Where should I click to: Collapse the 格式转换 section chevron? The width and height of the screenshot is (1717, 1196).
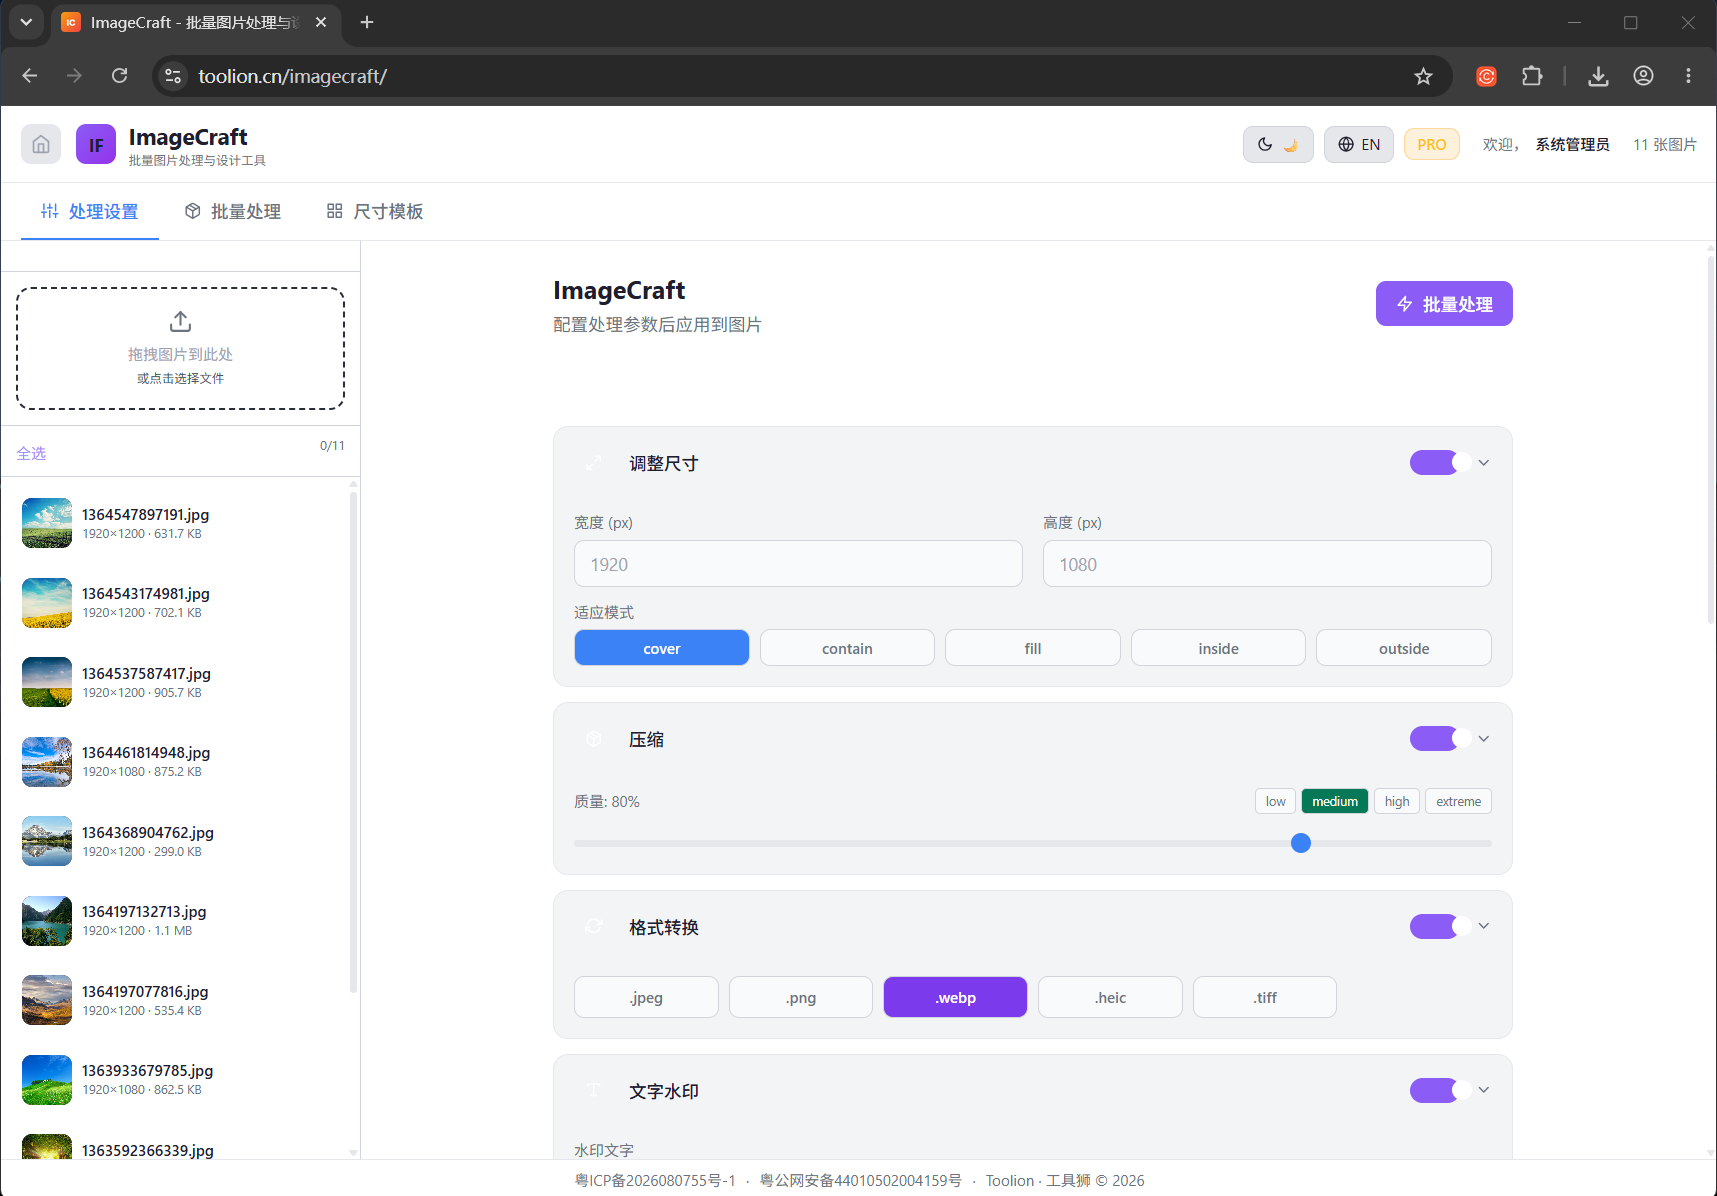1484,926
